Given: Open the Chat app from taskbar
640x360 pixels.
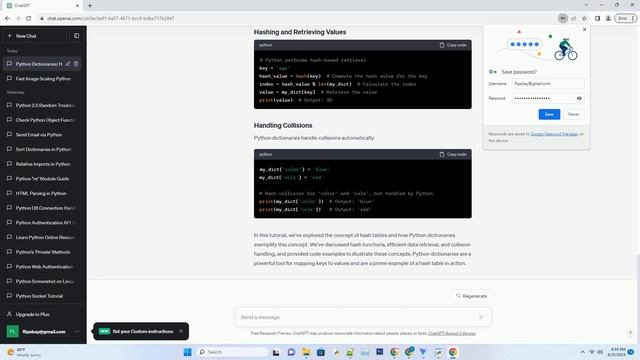Looking at the screenshot, I should [x=291, y=352].
